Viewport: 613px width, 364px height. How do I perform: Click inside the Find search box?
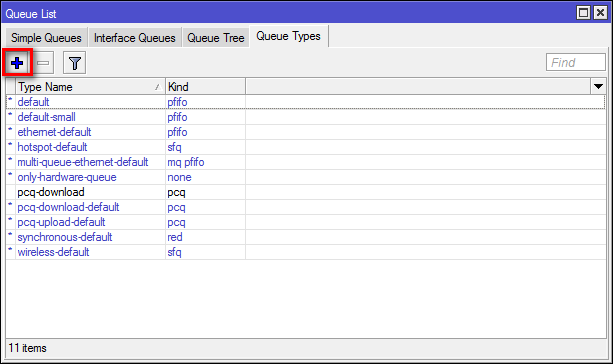pyautogui.click(x=575, y=63)
